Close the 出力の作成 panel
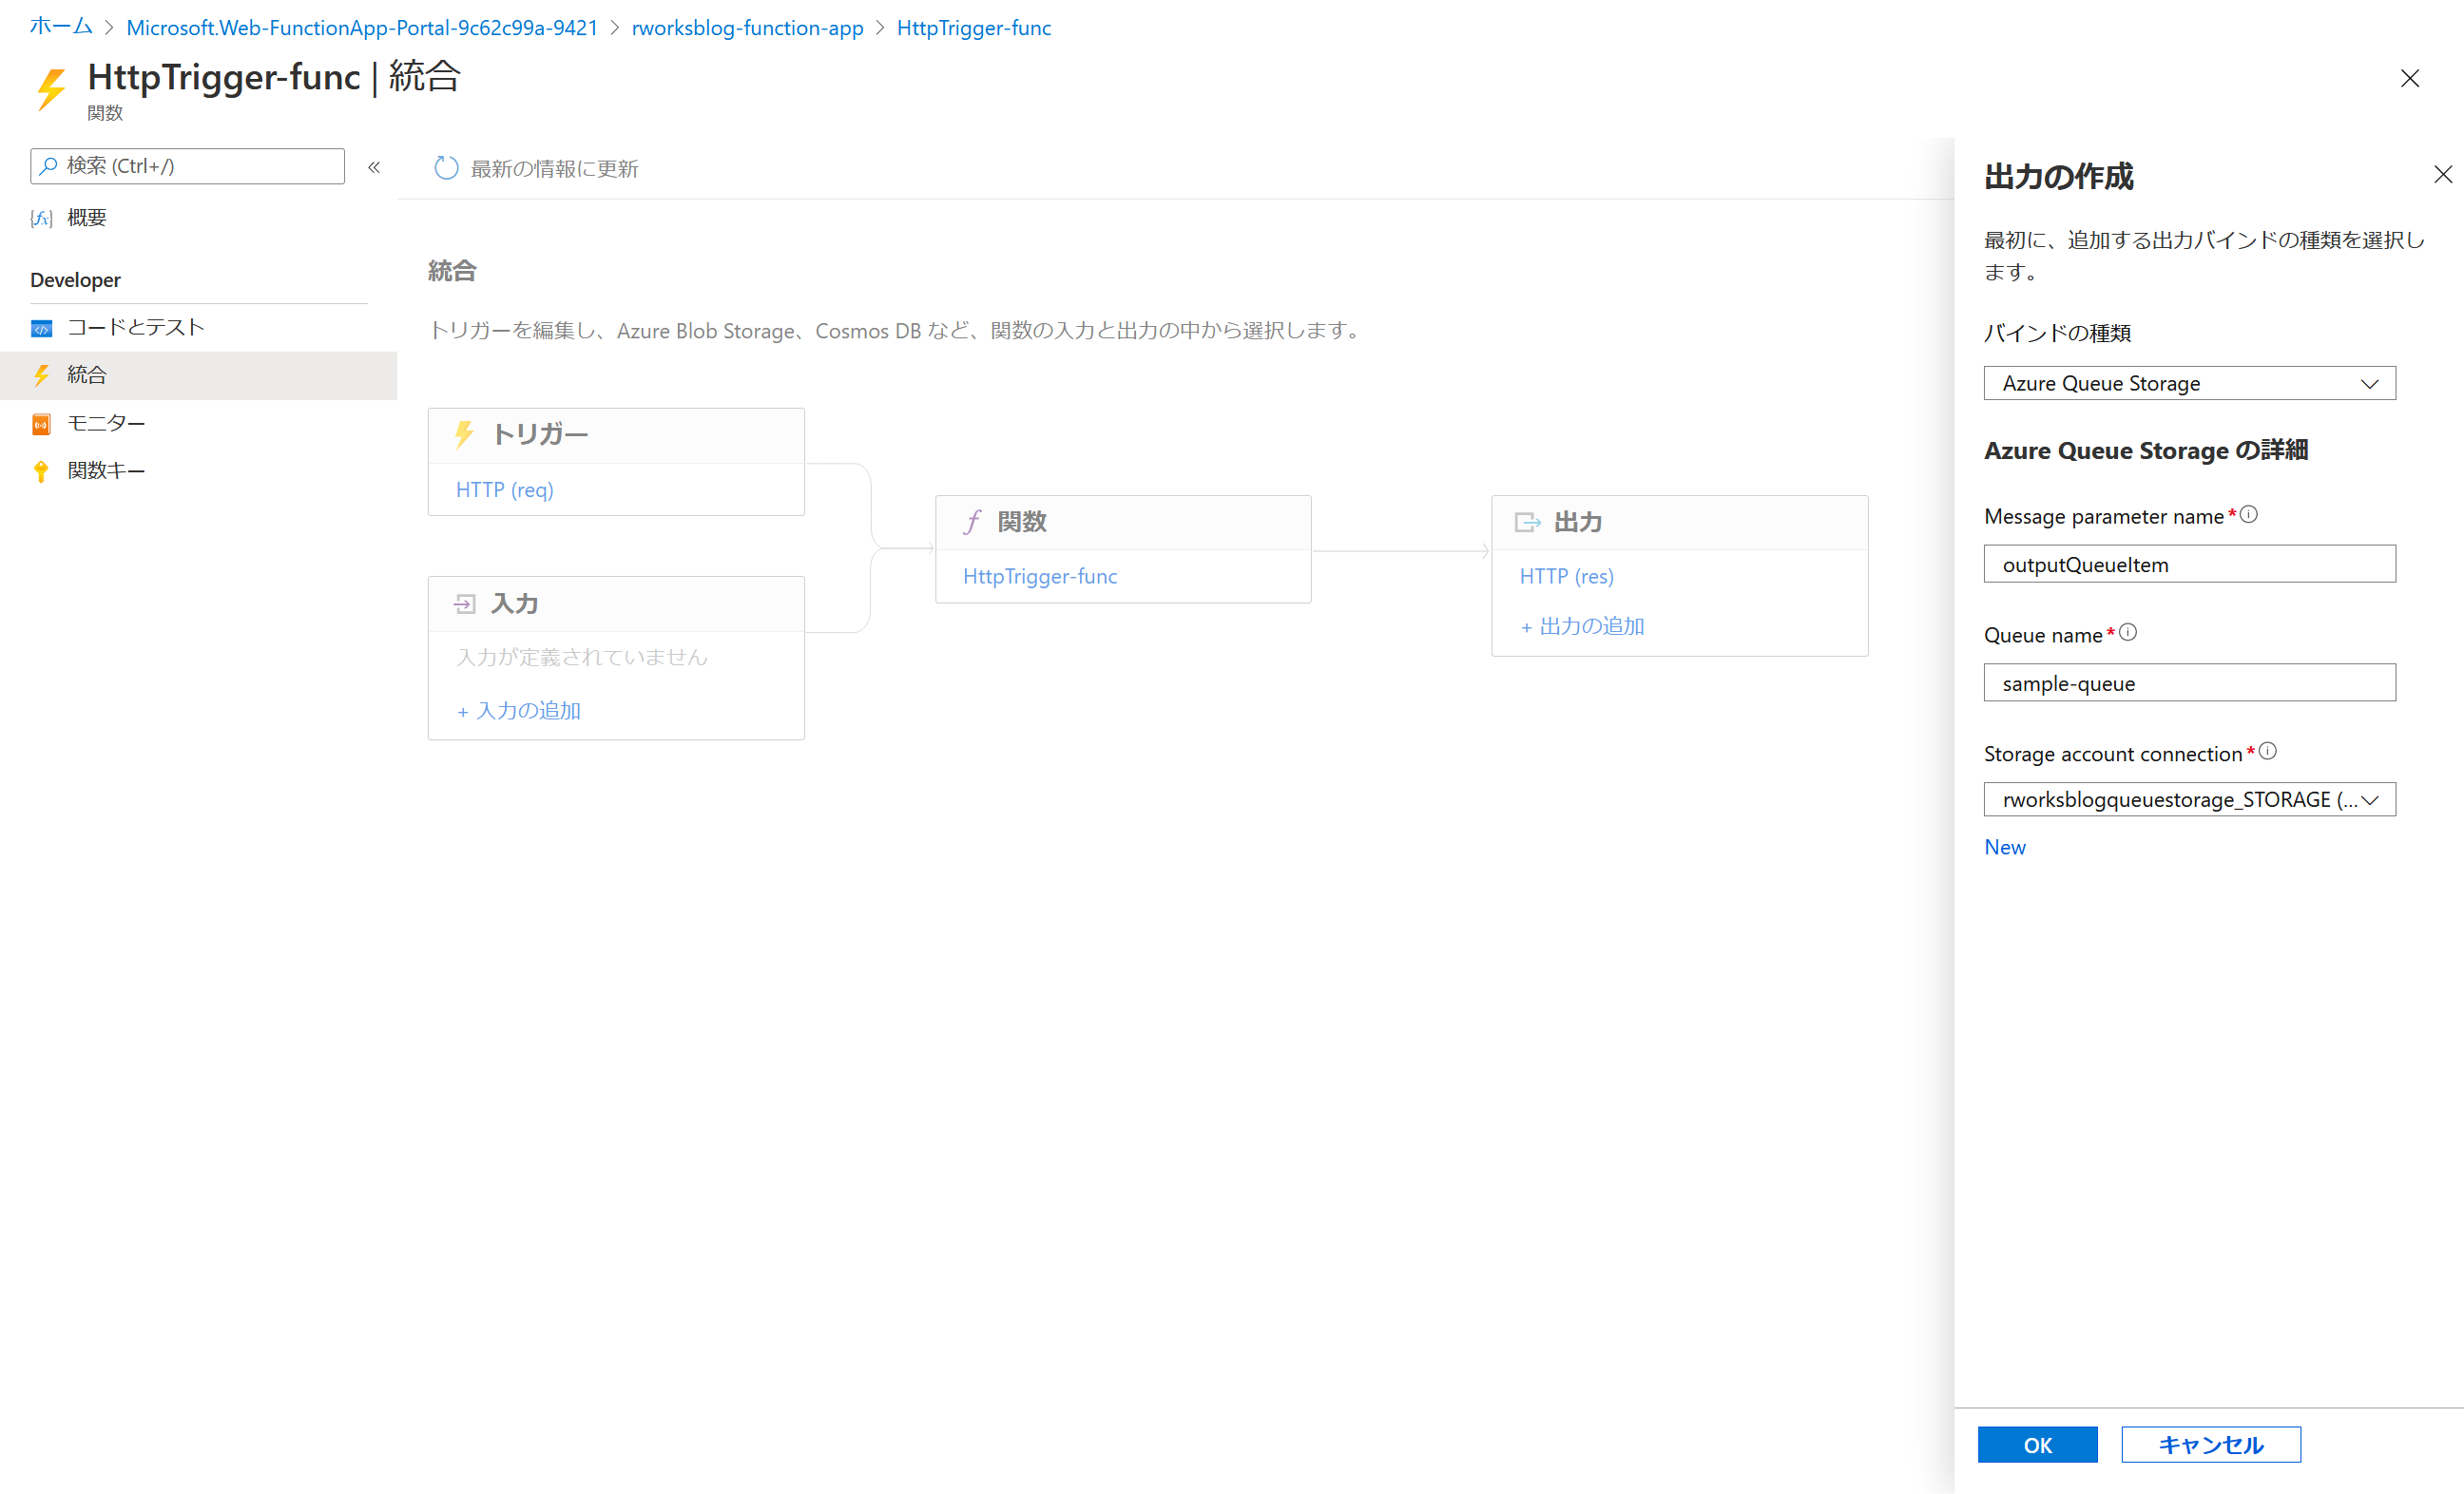The height and width of the screenshot is (1494, 2464). [2442, 175]
